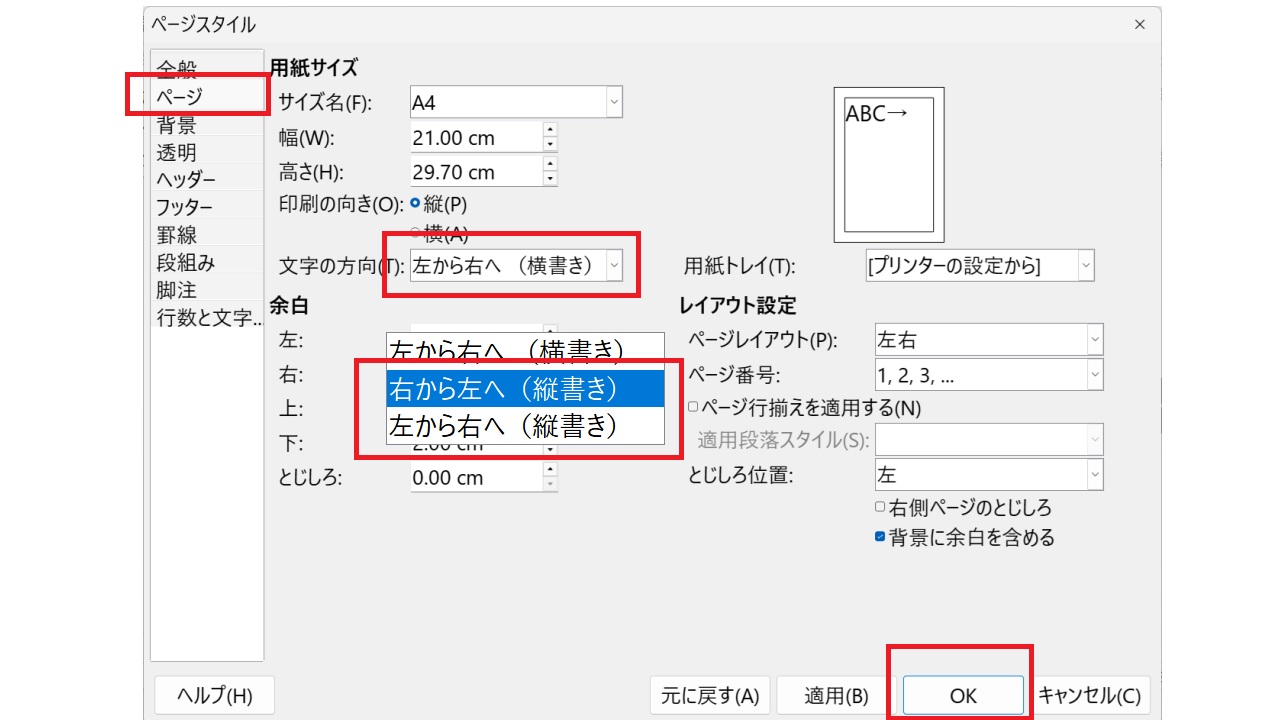Select the ページ tab in sidebar
This screenshot has width=1280, height=720.
[x=180, y=97]
